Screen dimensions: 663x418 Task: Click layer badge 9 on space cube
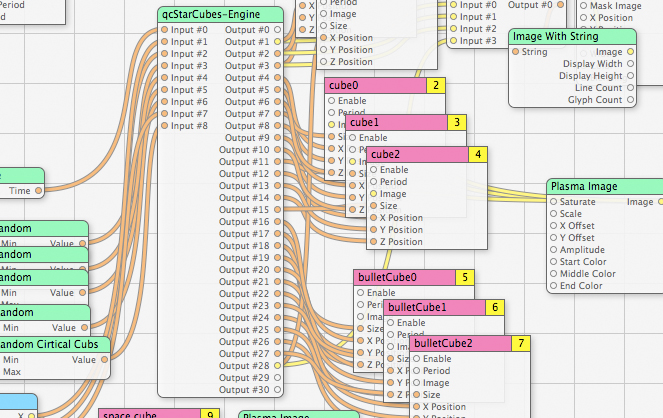(x=209, y=414)
